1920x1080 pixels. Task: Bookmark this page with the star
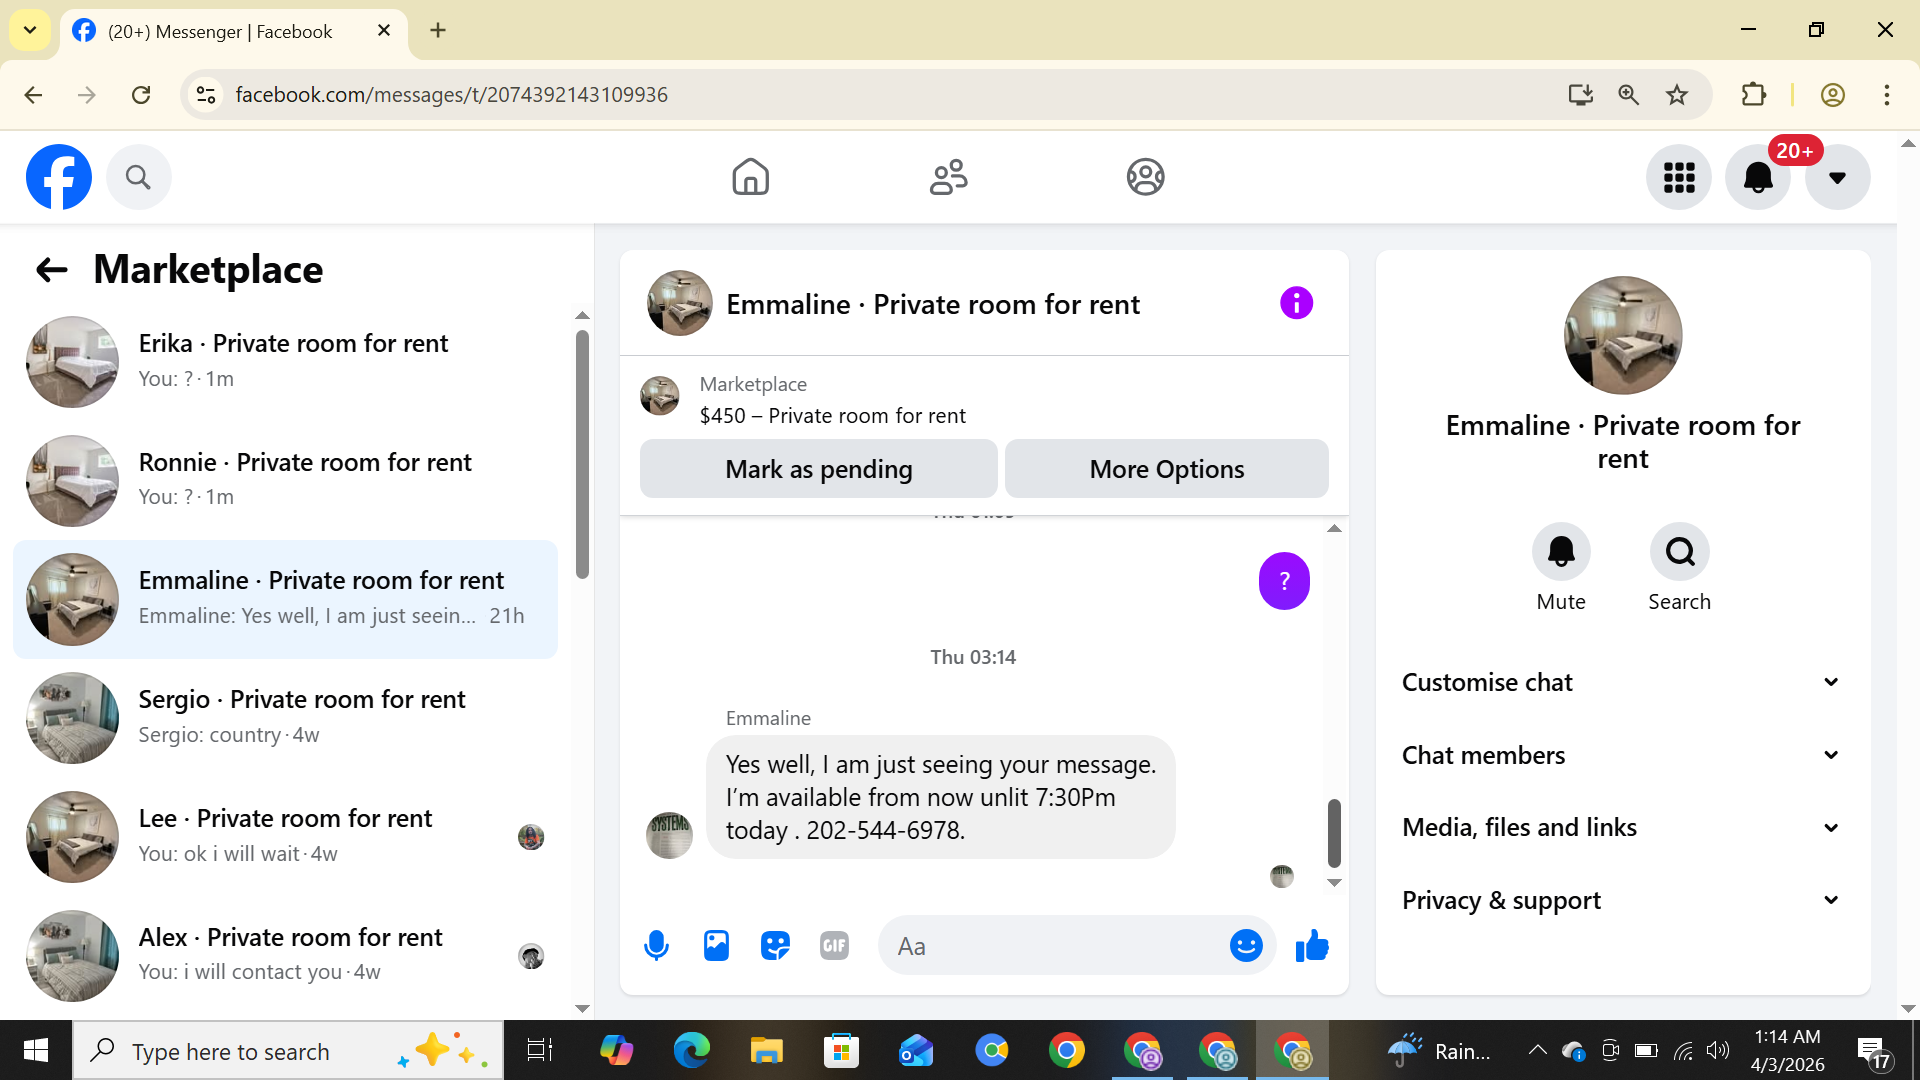(x=1677, y=95)
